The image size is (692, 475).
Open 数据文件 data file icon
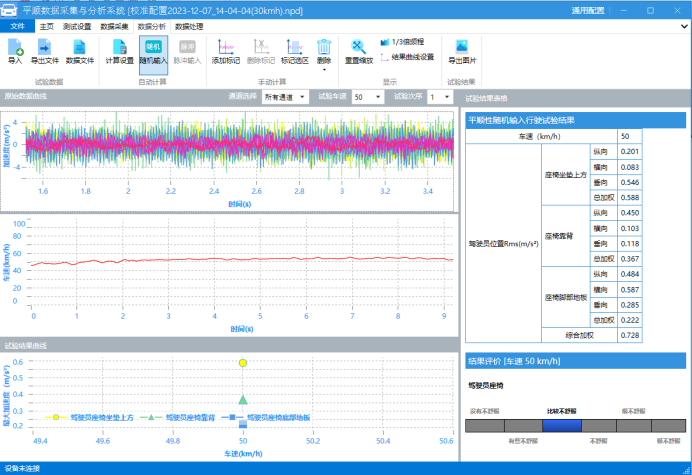pos(80,52)
